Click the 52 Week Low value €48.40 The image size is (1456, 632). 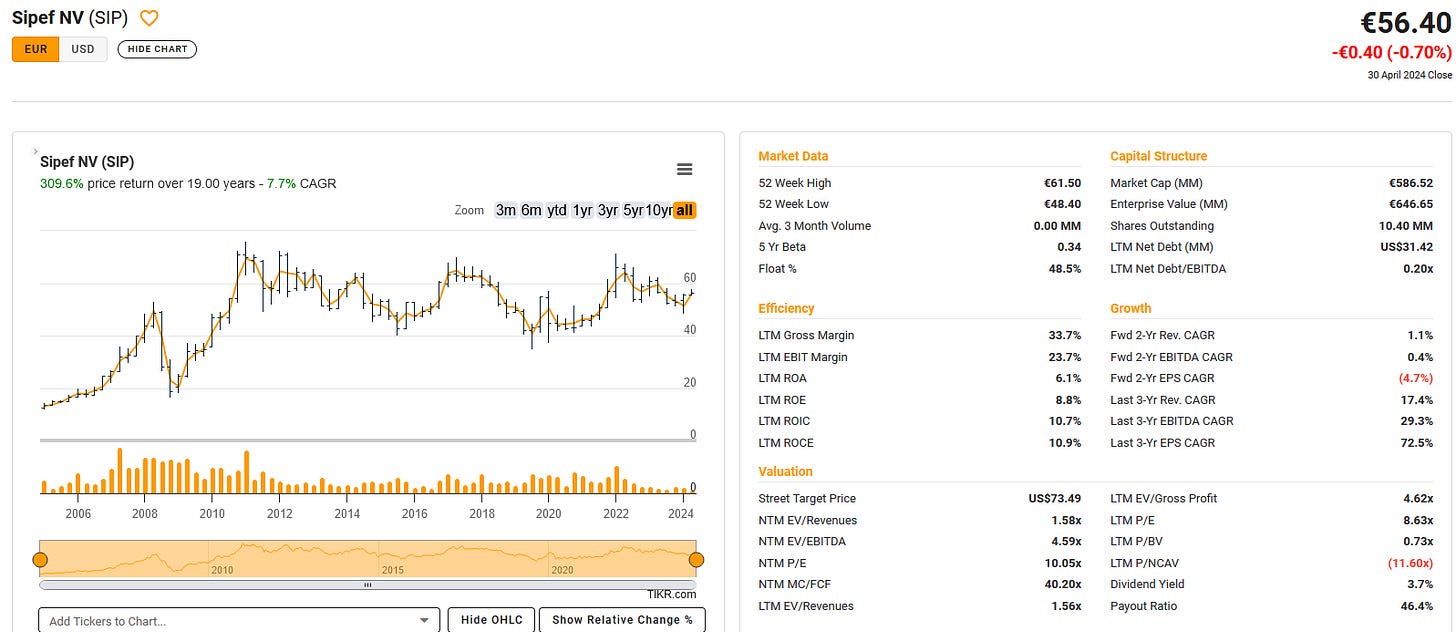pyautogui.click(x=1062, y=204)
